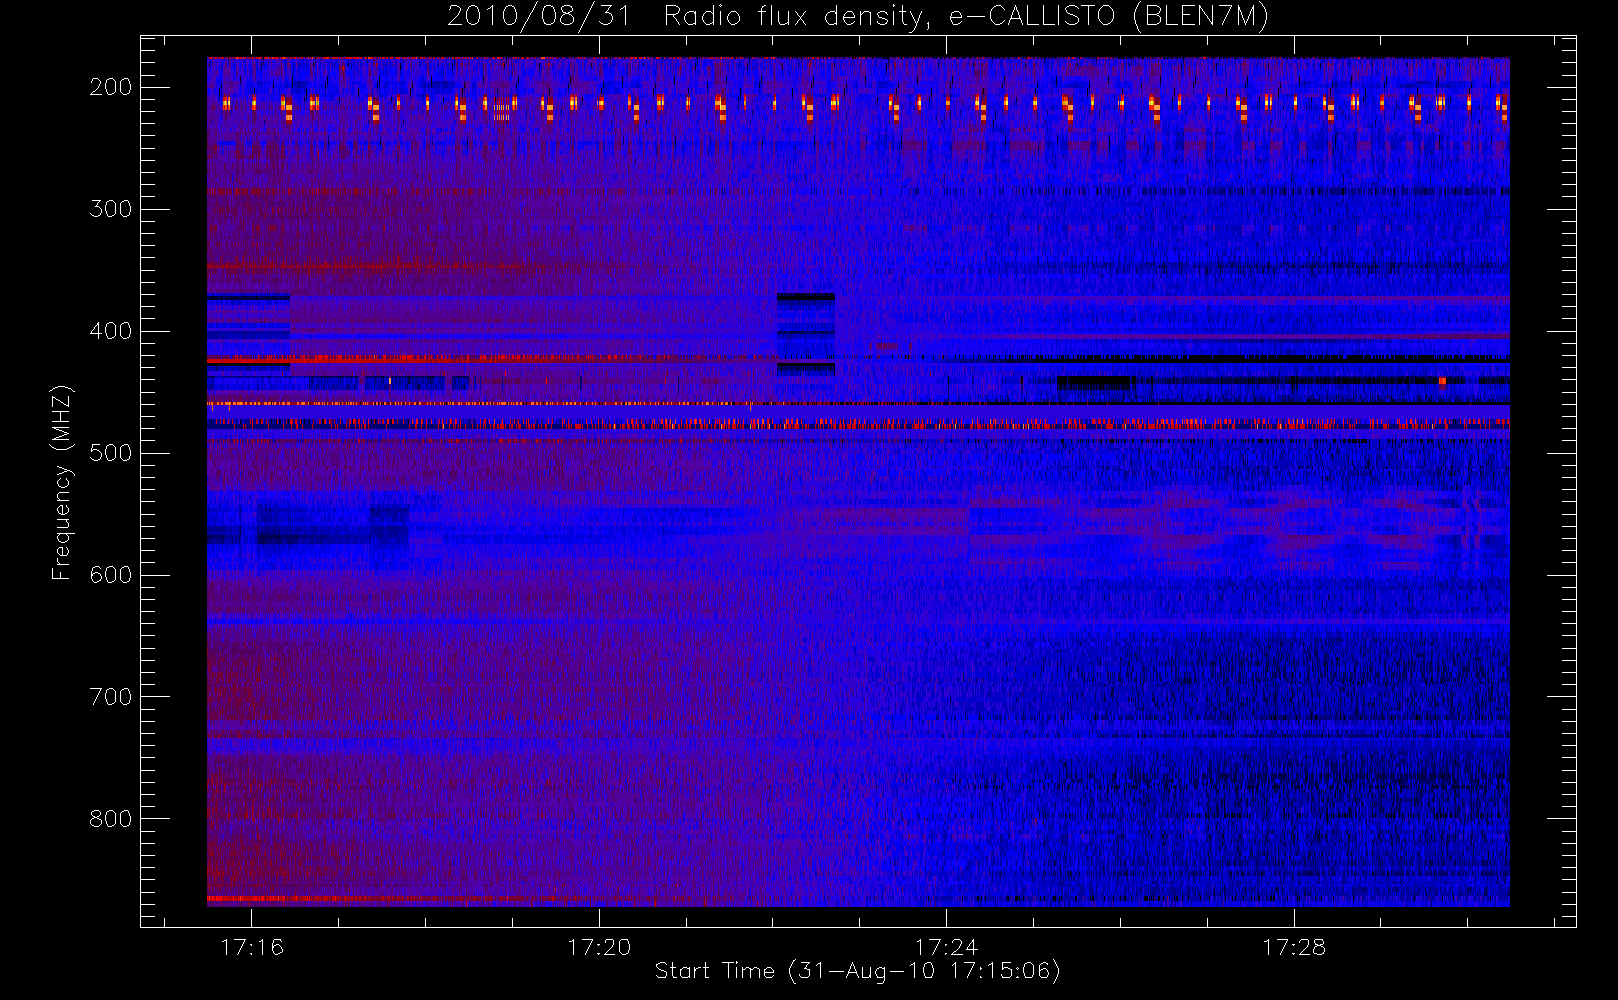Viewport: 1618px width, 1000px height.
Task: Click the 17:24 time tick label
Action: [x=946, y=947]
